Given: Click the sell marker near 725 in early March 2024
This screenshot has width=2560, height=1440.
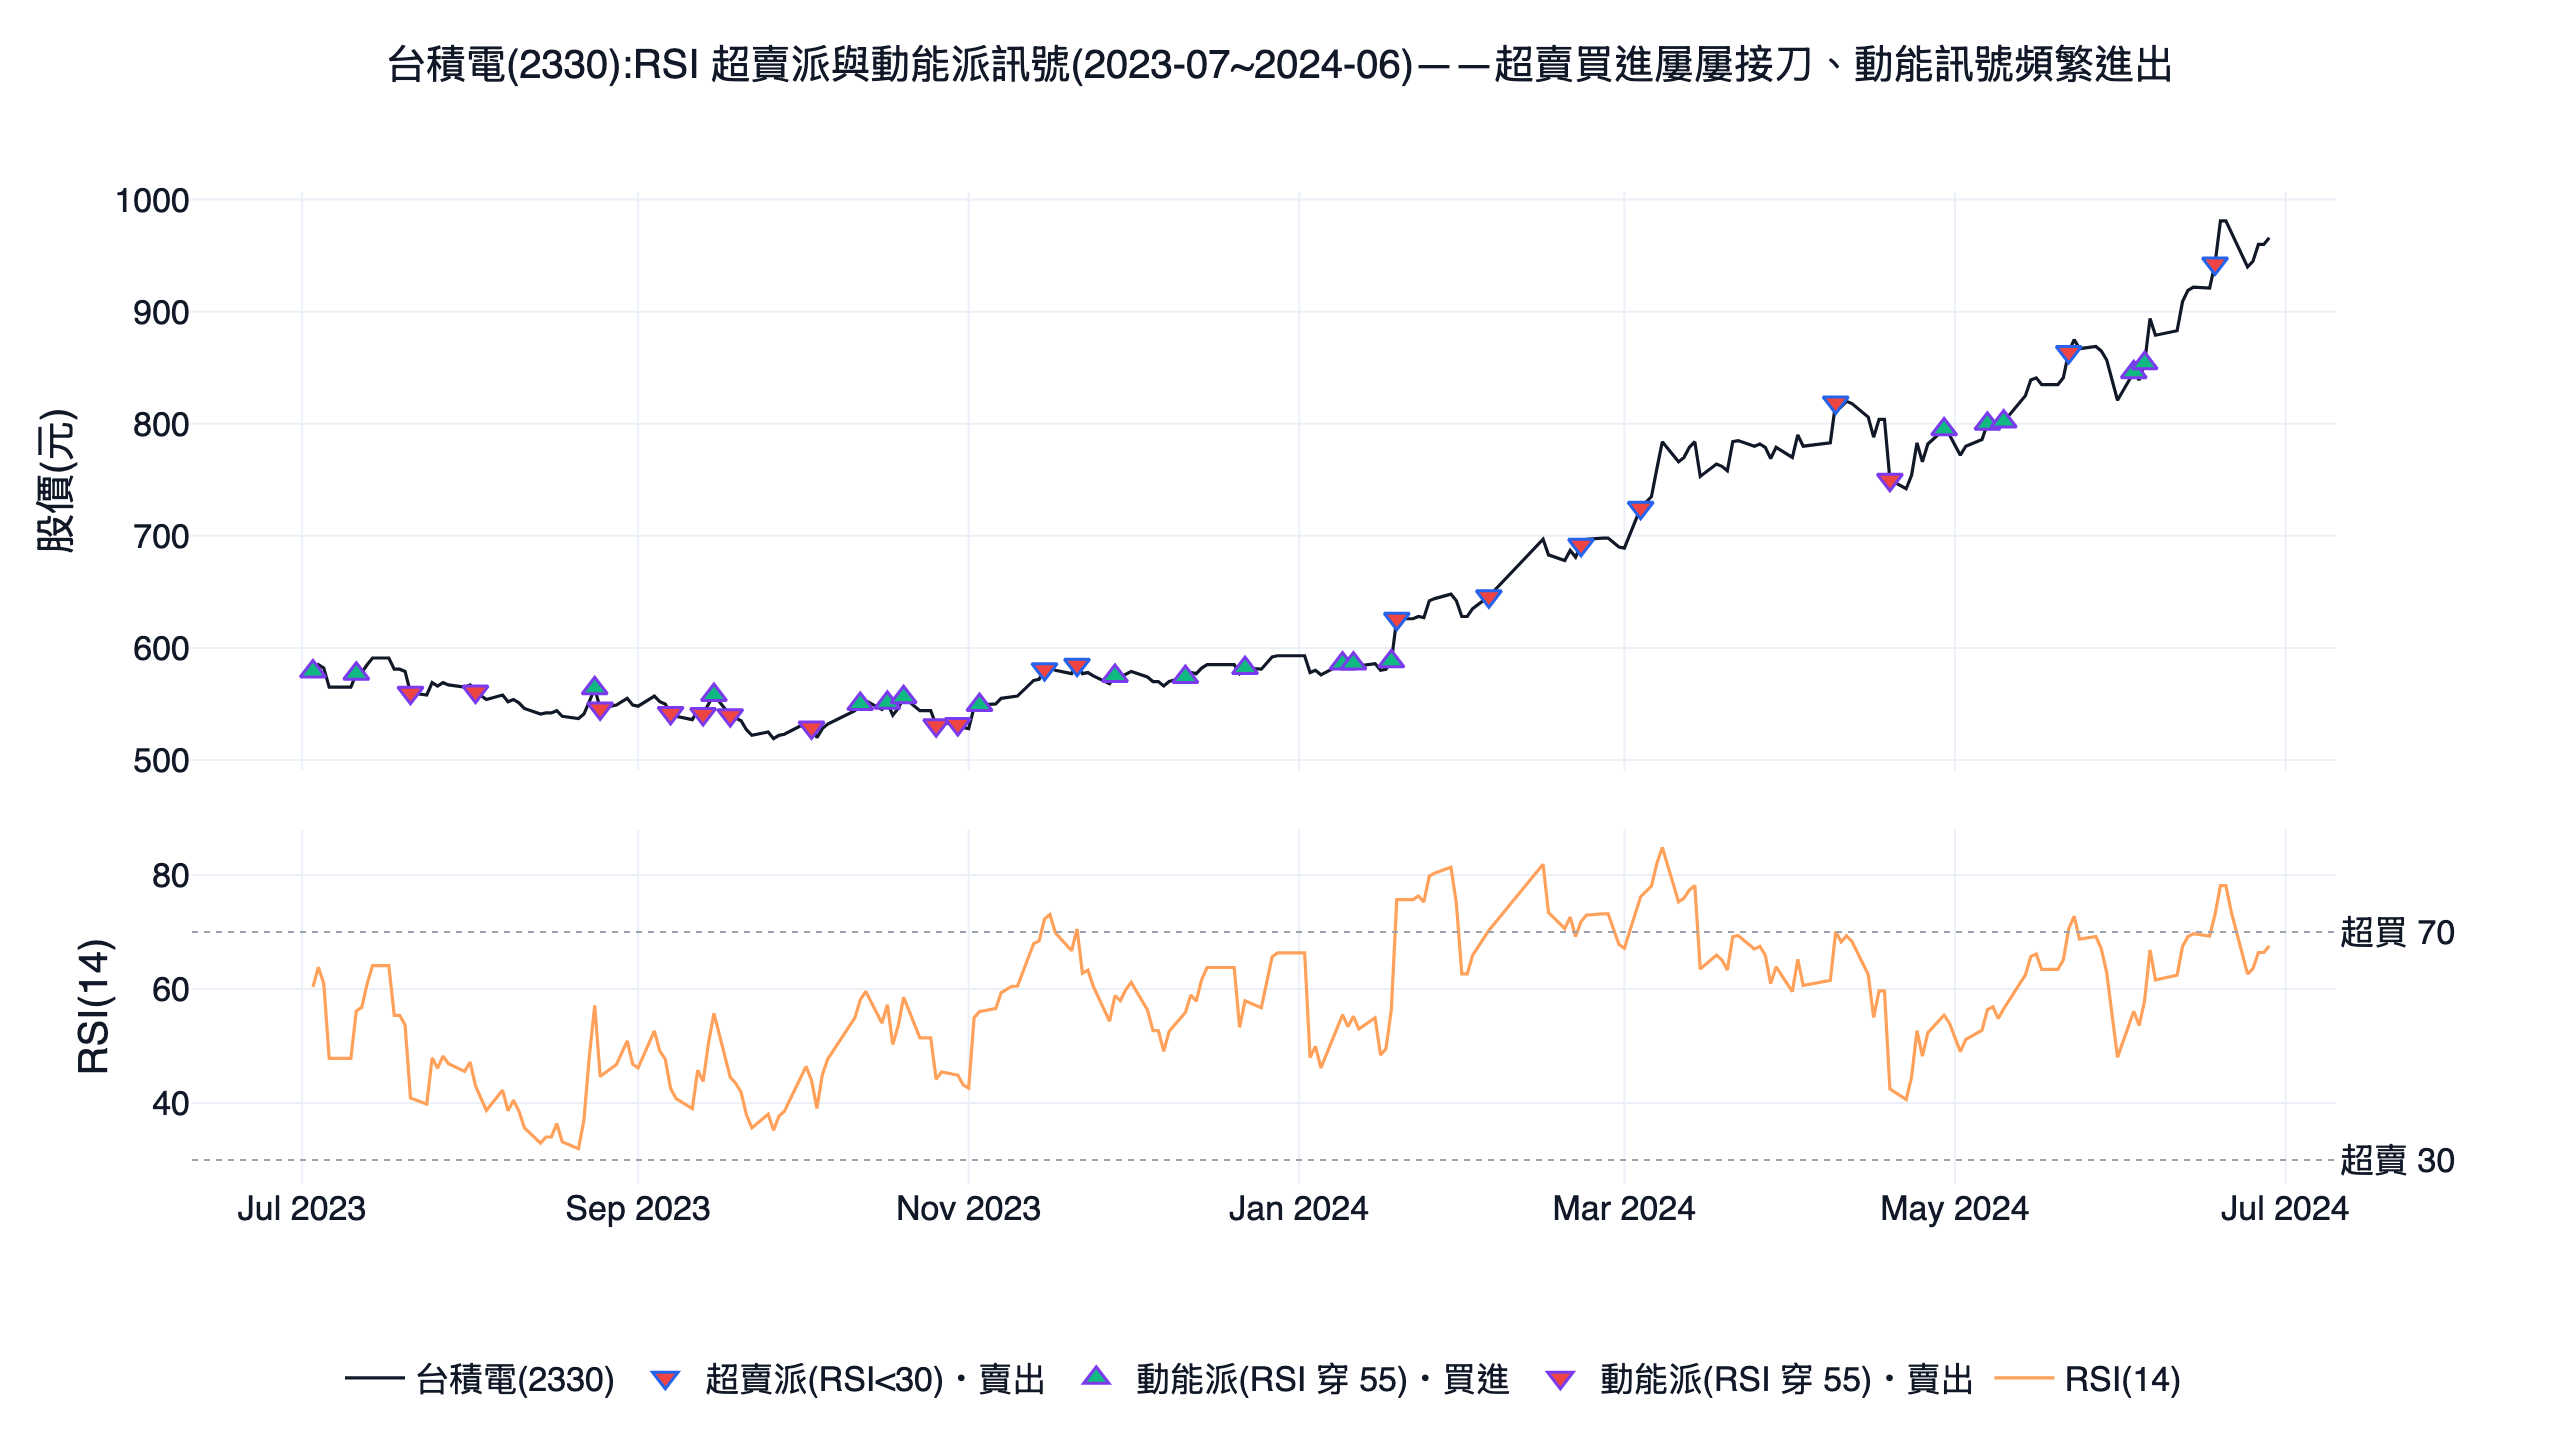Looking at the screenshot, I should pyautogui.click(x=1640, y=509).
